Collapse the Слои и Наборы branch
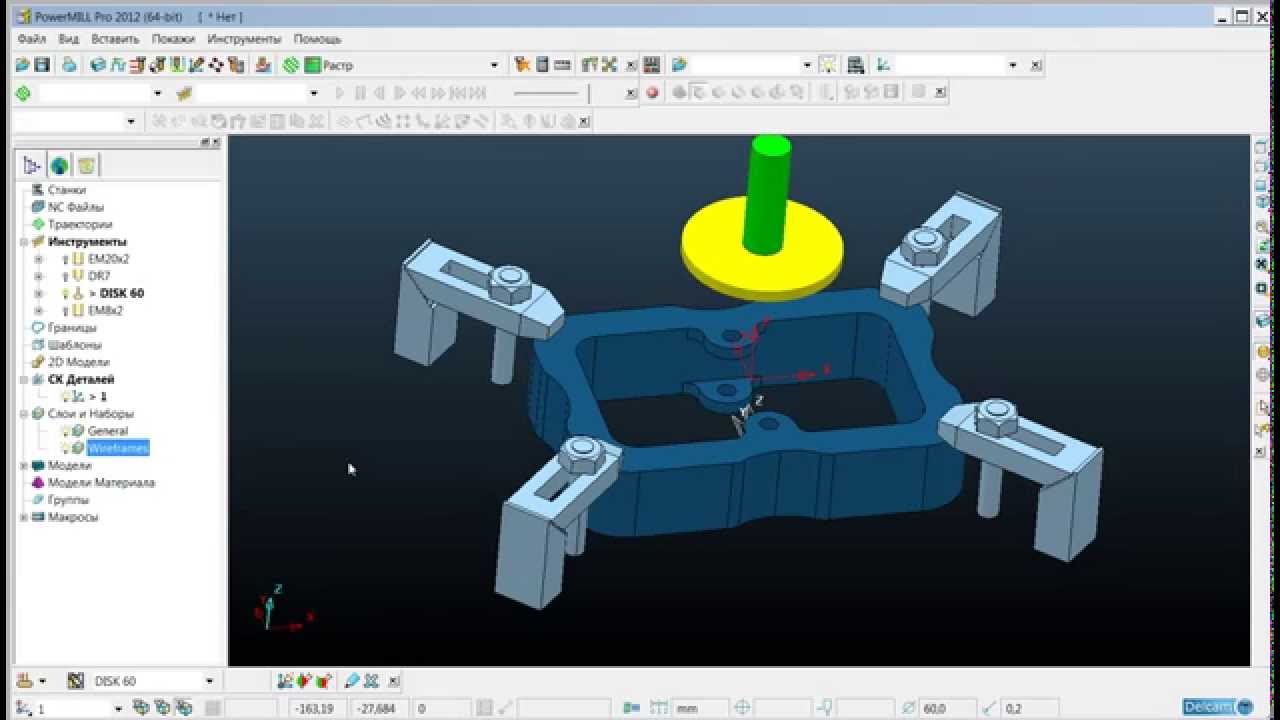Image resolution: width=1280 pixels, height=720 pixels. [x=24, y=414]
